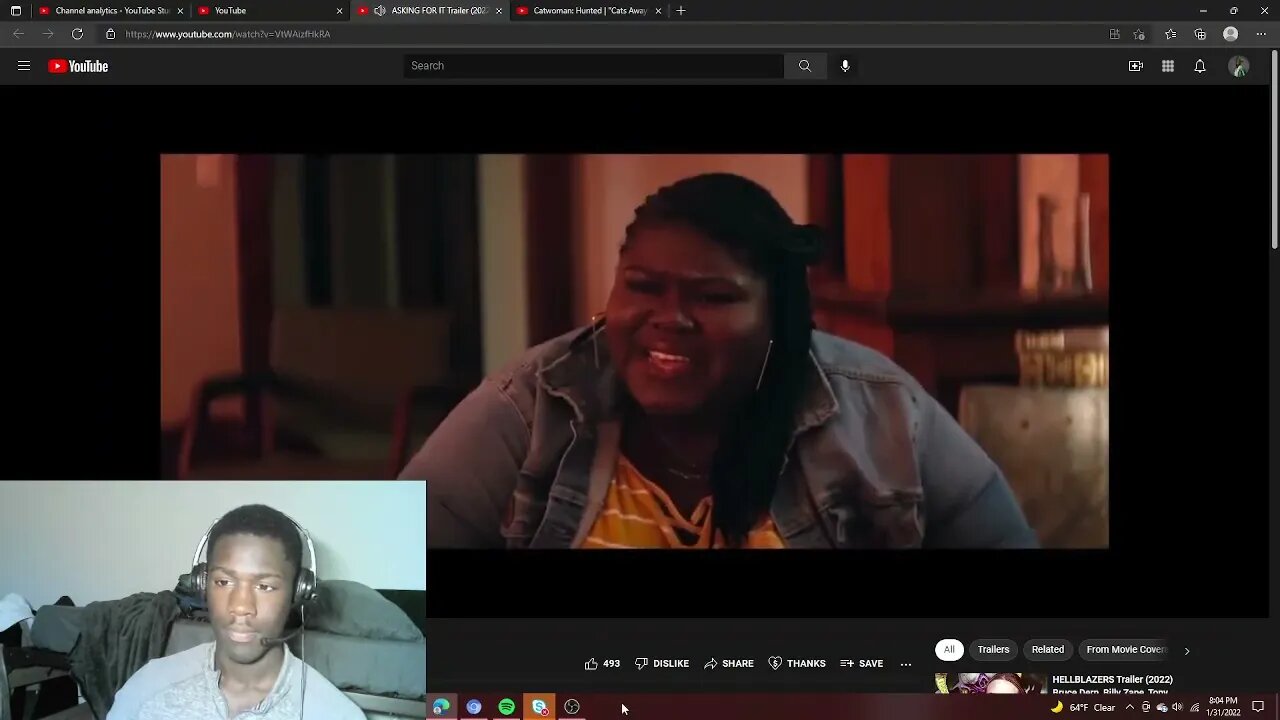Show hidden system tray icons chevron
1280x720 pixels.
pos(1130,707)
